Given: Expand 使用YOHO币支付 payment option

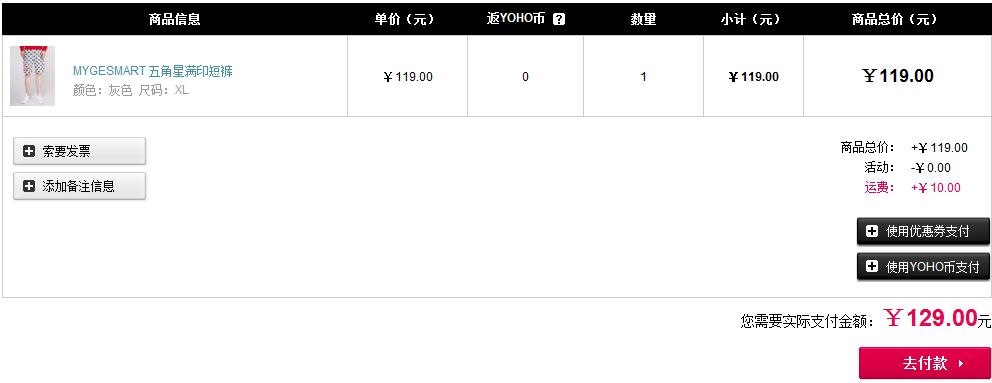Looking at the screenshot, I should [x=923, y=267].
